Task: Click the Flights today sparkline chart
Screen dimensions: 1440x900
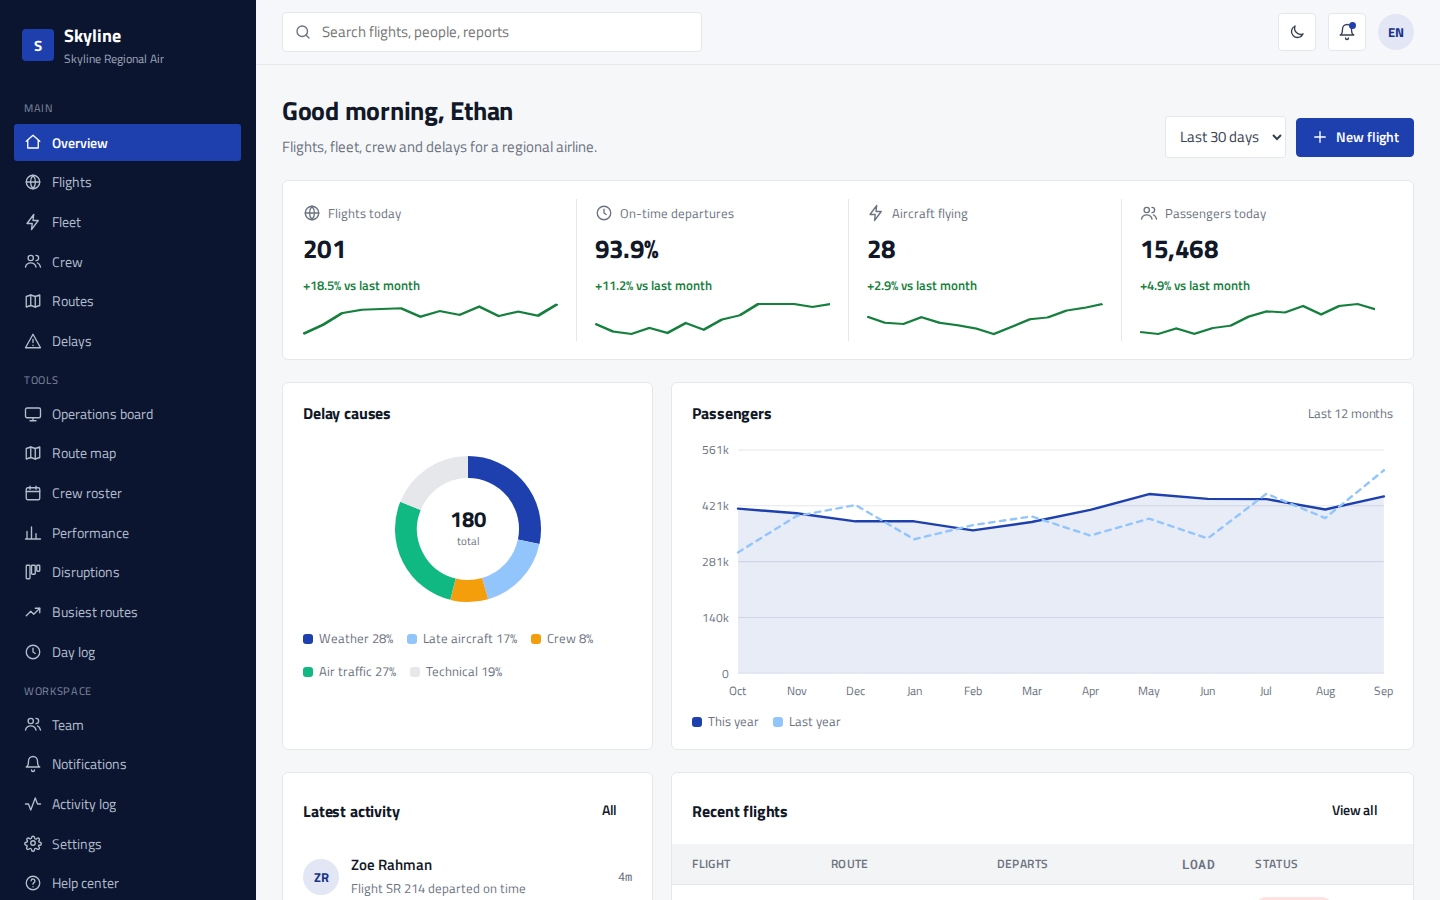Action: click(x=430, y=318)
